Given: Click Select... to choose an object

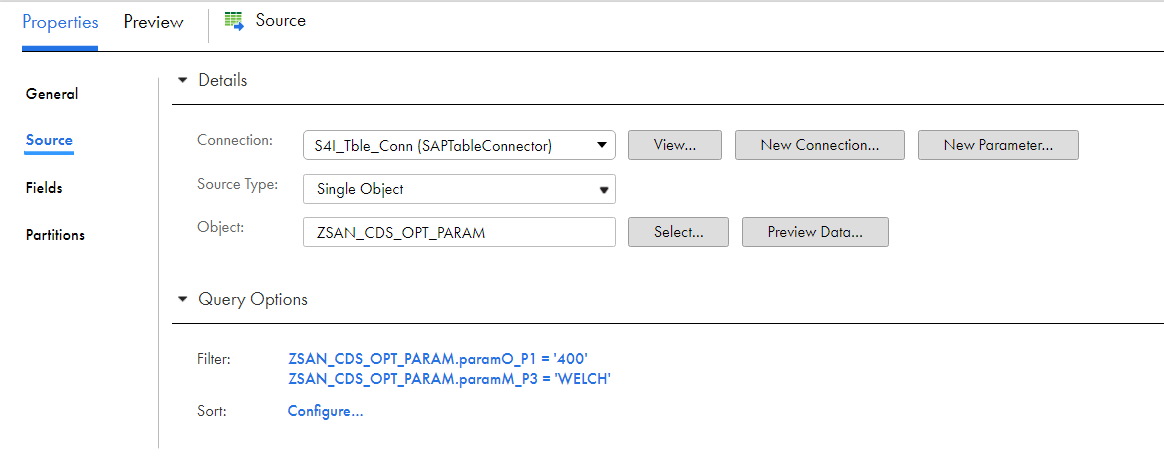Looking at the screenshot, I should coord(679,232).
